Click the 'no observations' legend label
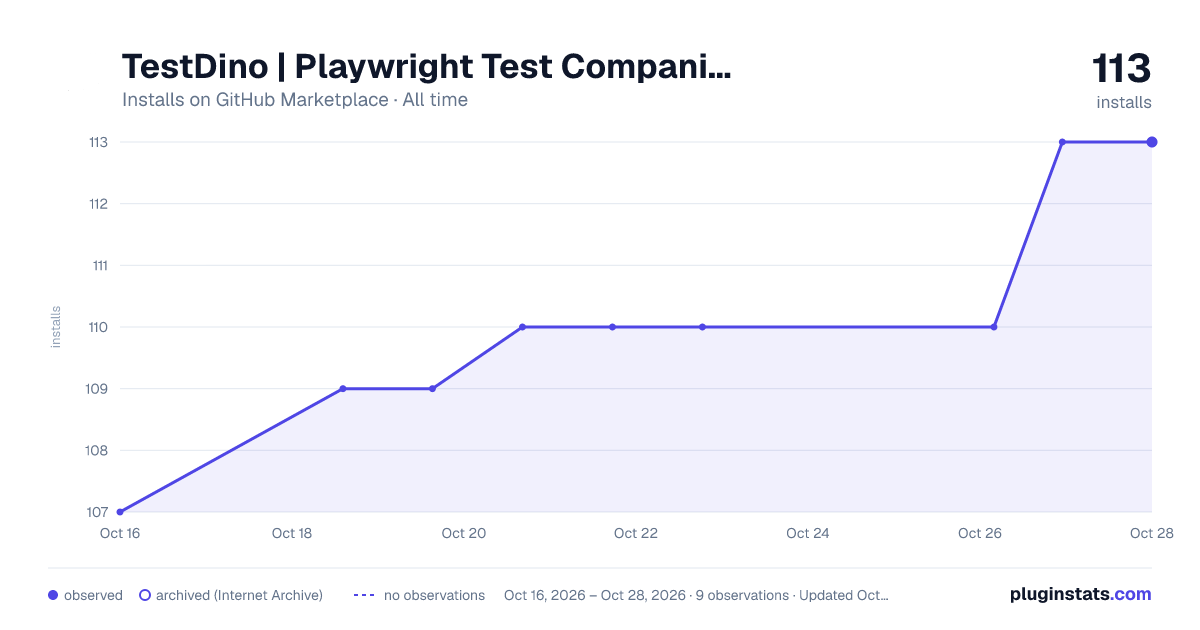 point(434,595)
